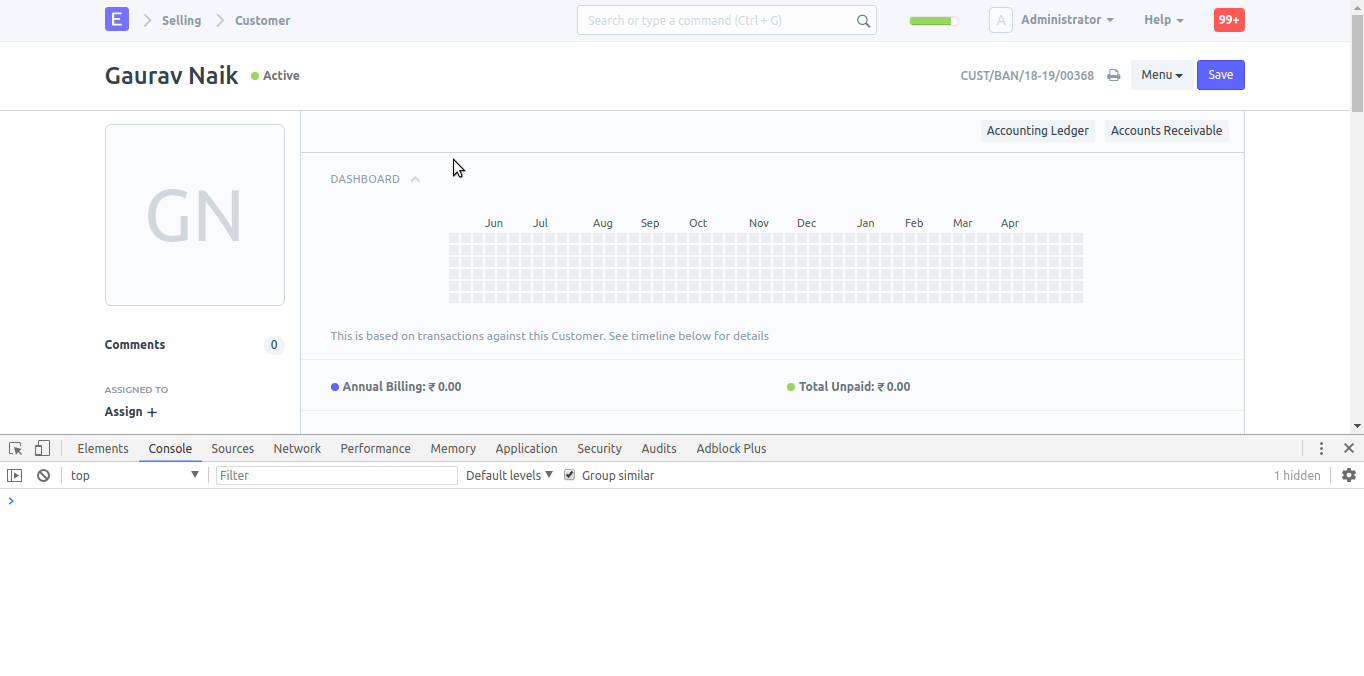
Task: Click the search magnifier icon
Action: coord(862,20)
